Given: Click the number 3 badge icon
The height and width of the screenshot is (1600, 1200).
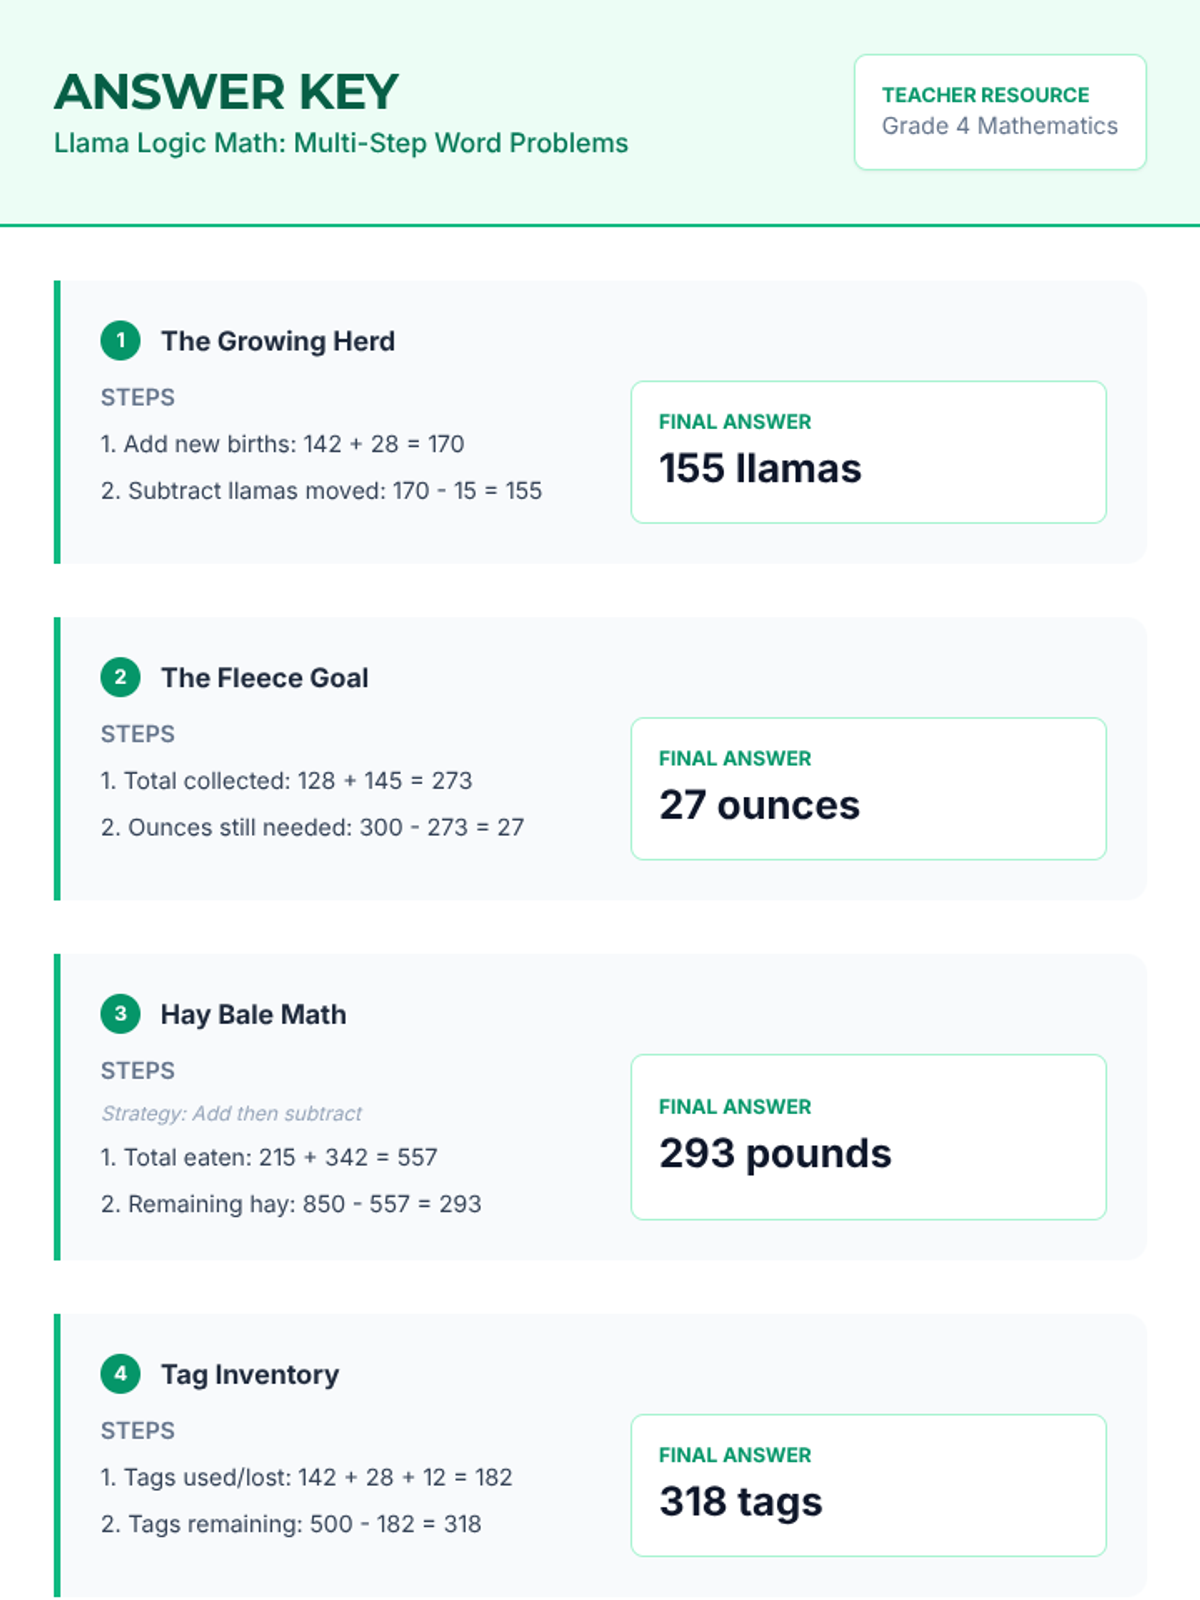Looking at the screenshot, I should click(120, 1014).
